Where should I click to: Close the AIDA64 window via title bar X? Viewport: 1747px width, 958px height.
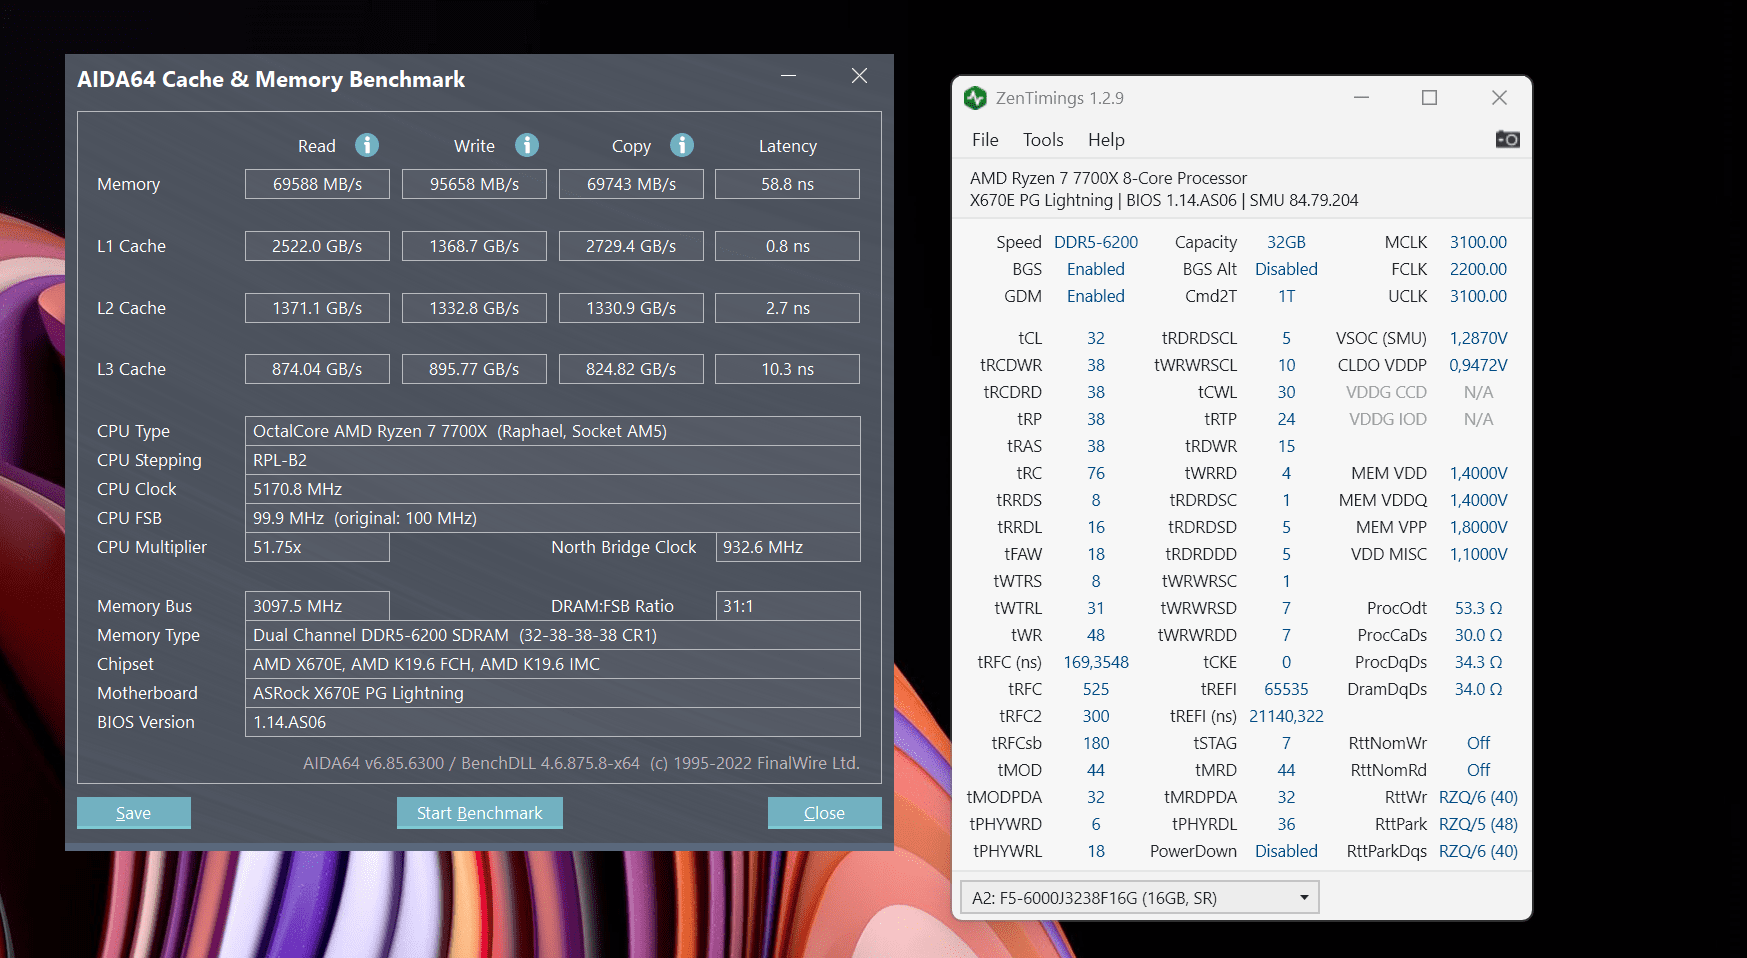click(859, 76)
